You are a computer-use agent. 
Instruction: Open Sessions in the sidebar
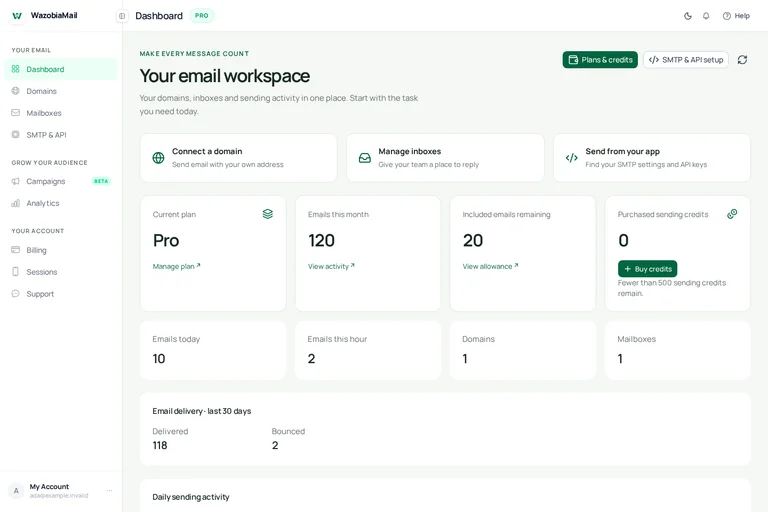point(61,272)
